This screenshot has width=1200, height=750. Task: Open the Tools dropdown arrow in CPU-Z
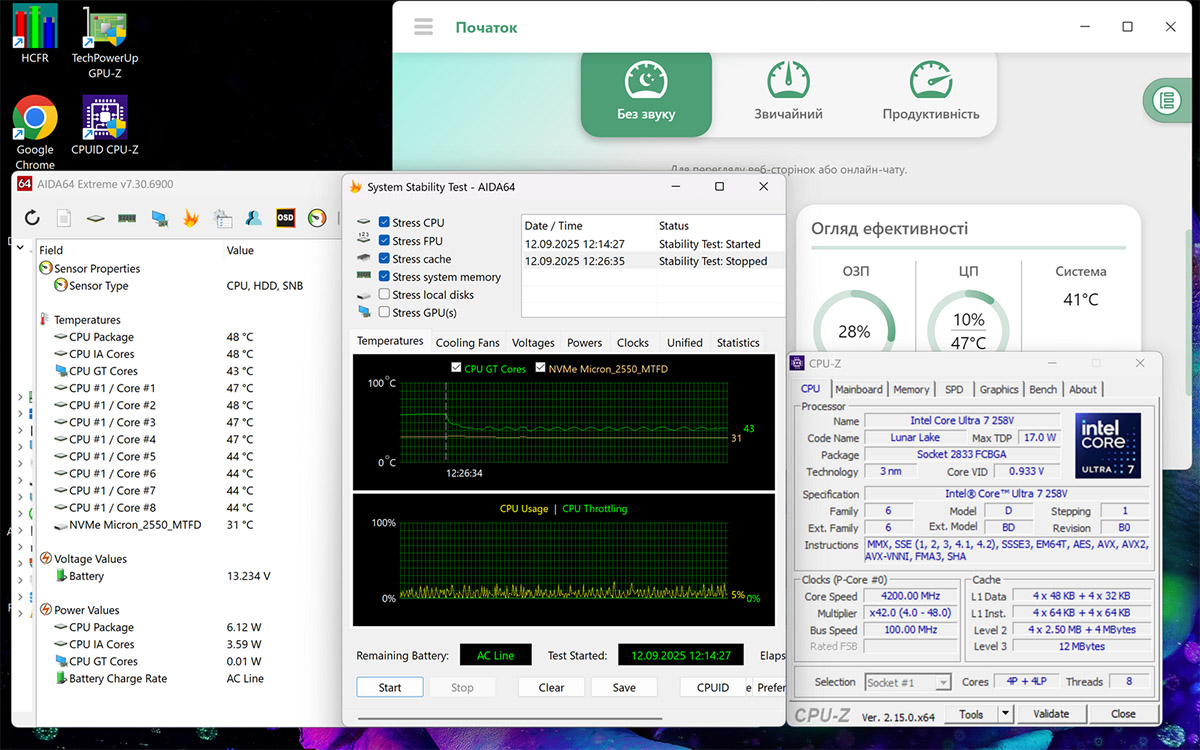pos(1006,714)
